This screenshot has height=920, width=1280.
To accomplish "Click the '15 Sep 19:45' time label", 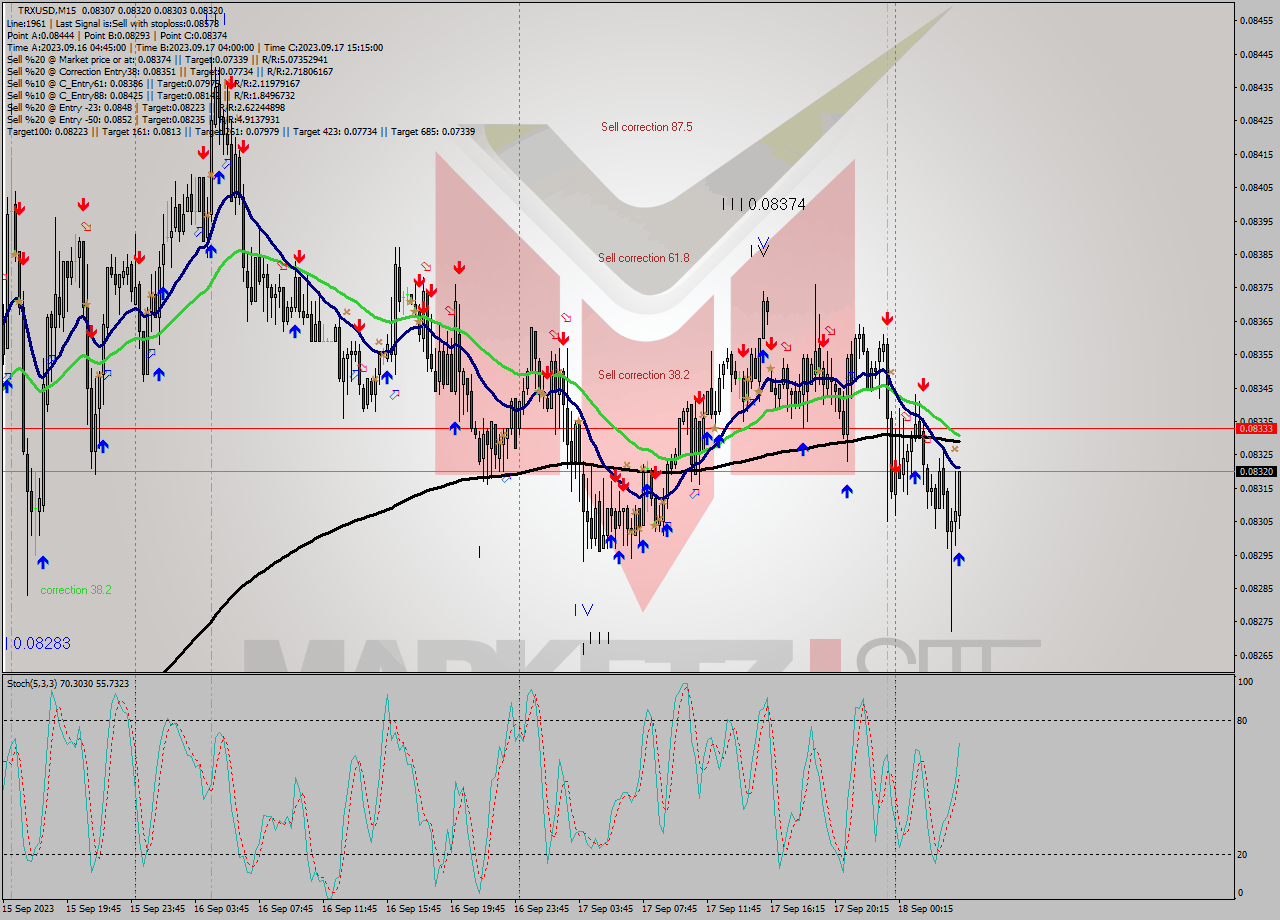I will [x=93, y=908].
